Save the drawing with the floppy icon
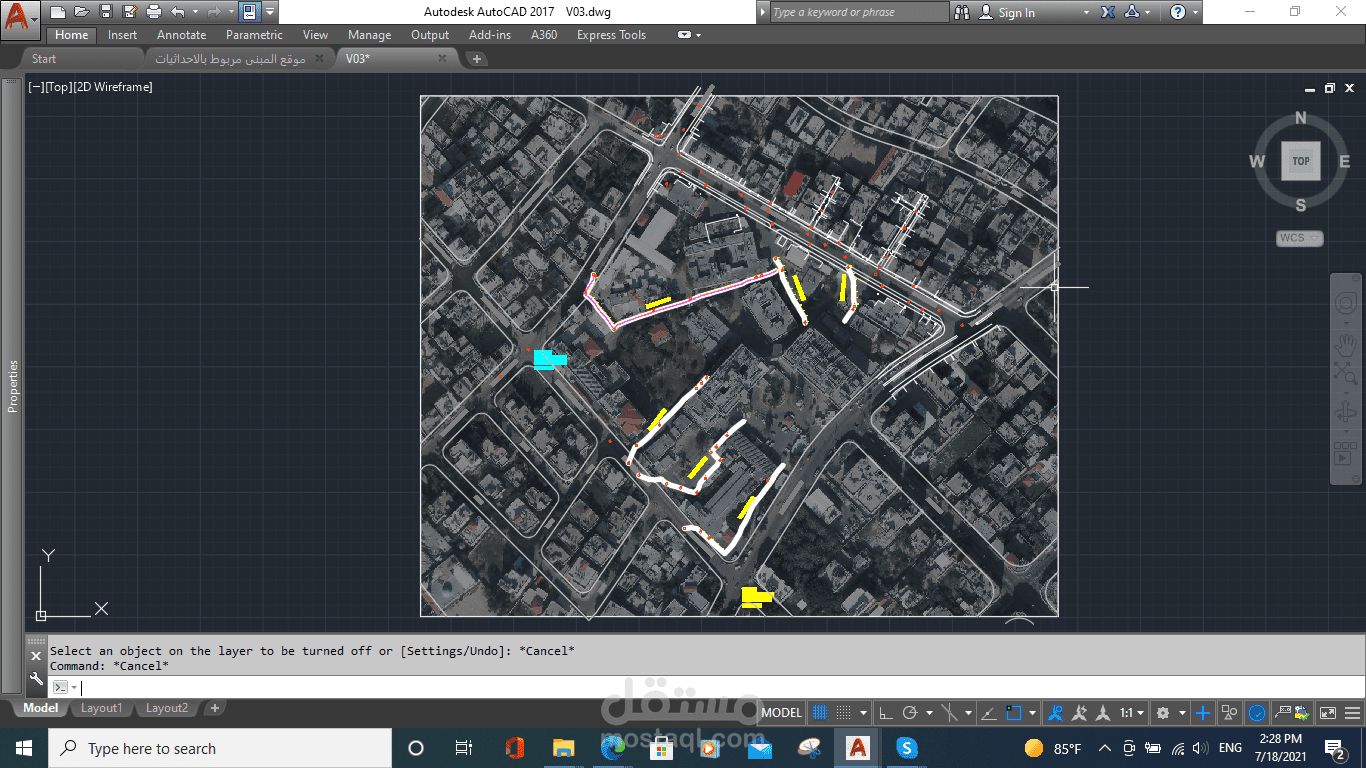1366x768 pixels. pyautogui.click(x=105, y=12)
